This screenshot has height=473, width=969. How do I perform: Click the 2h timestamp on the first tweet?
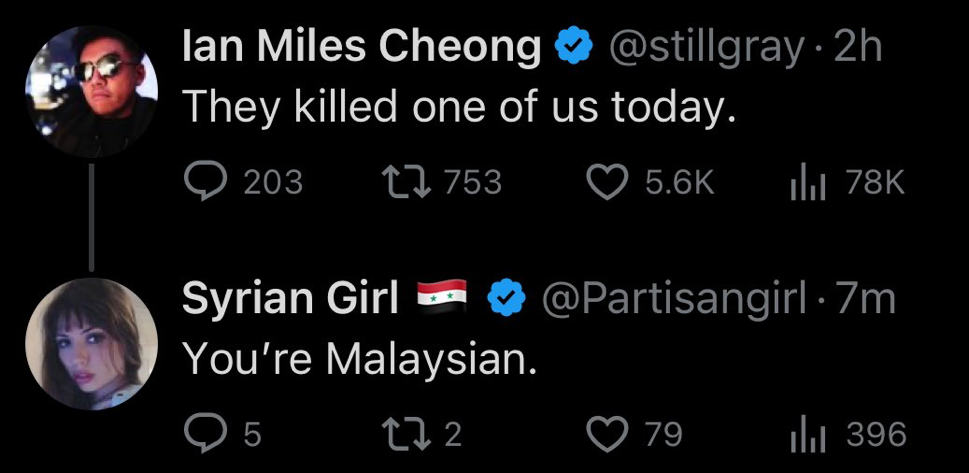[857, 48]
